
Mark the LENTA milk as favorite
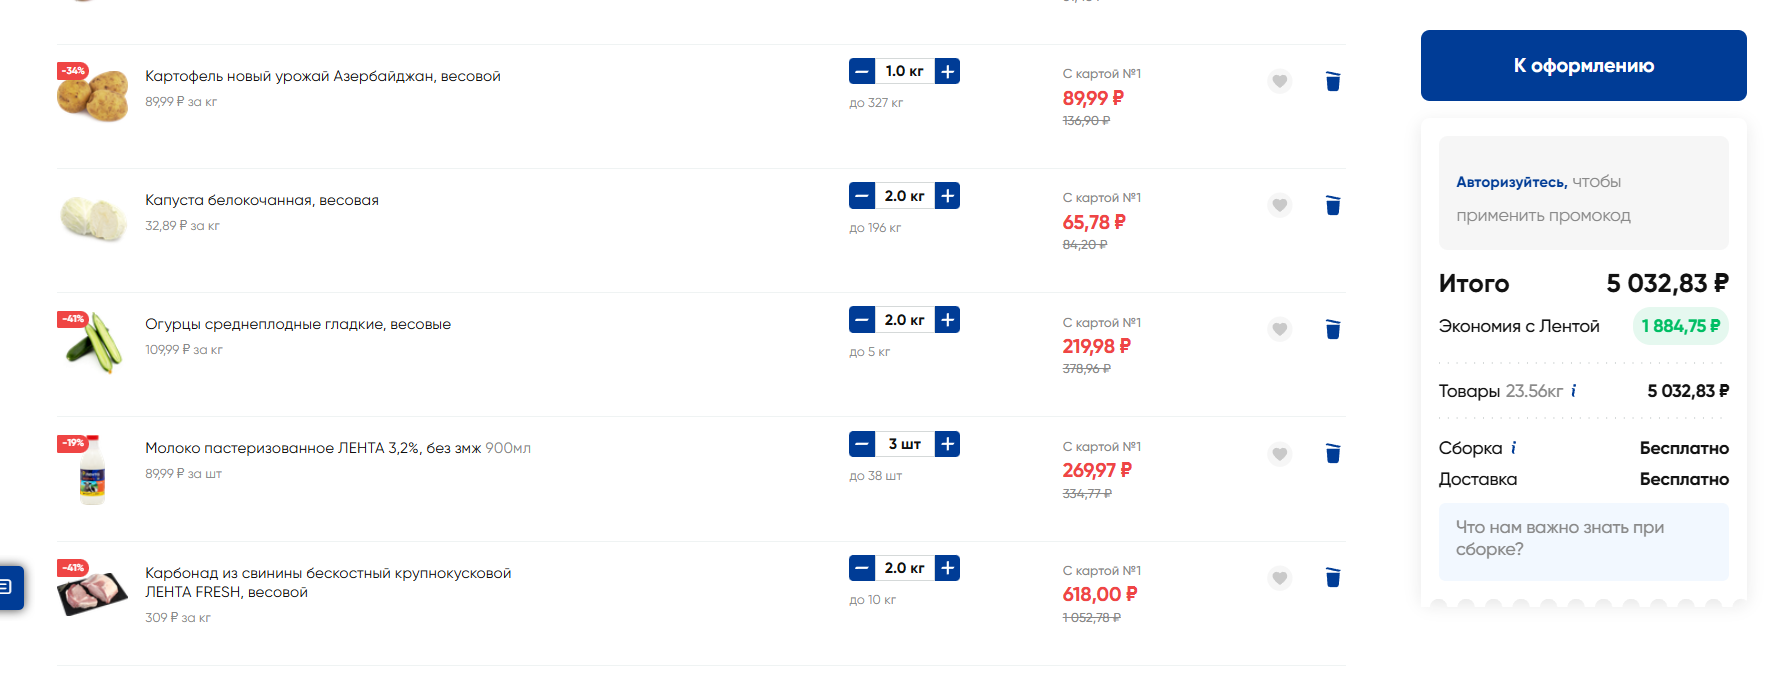(x=1279, y=454)
